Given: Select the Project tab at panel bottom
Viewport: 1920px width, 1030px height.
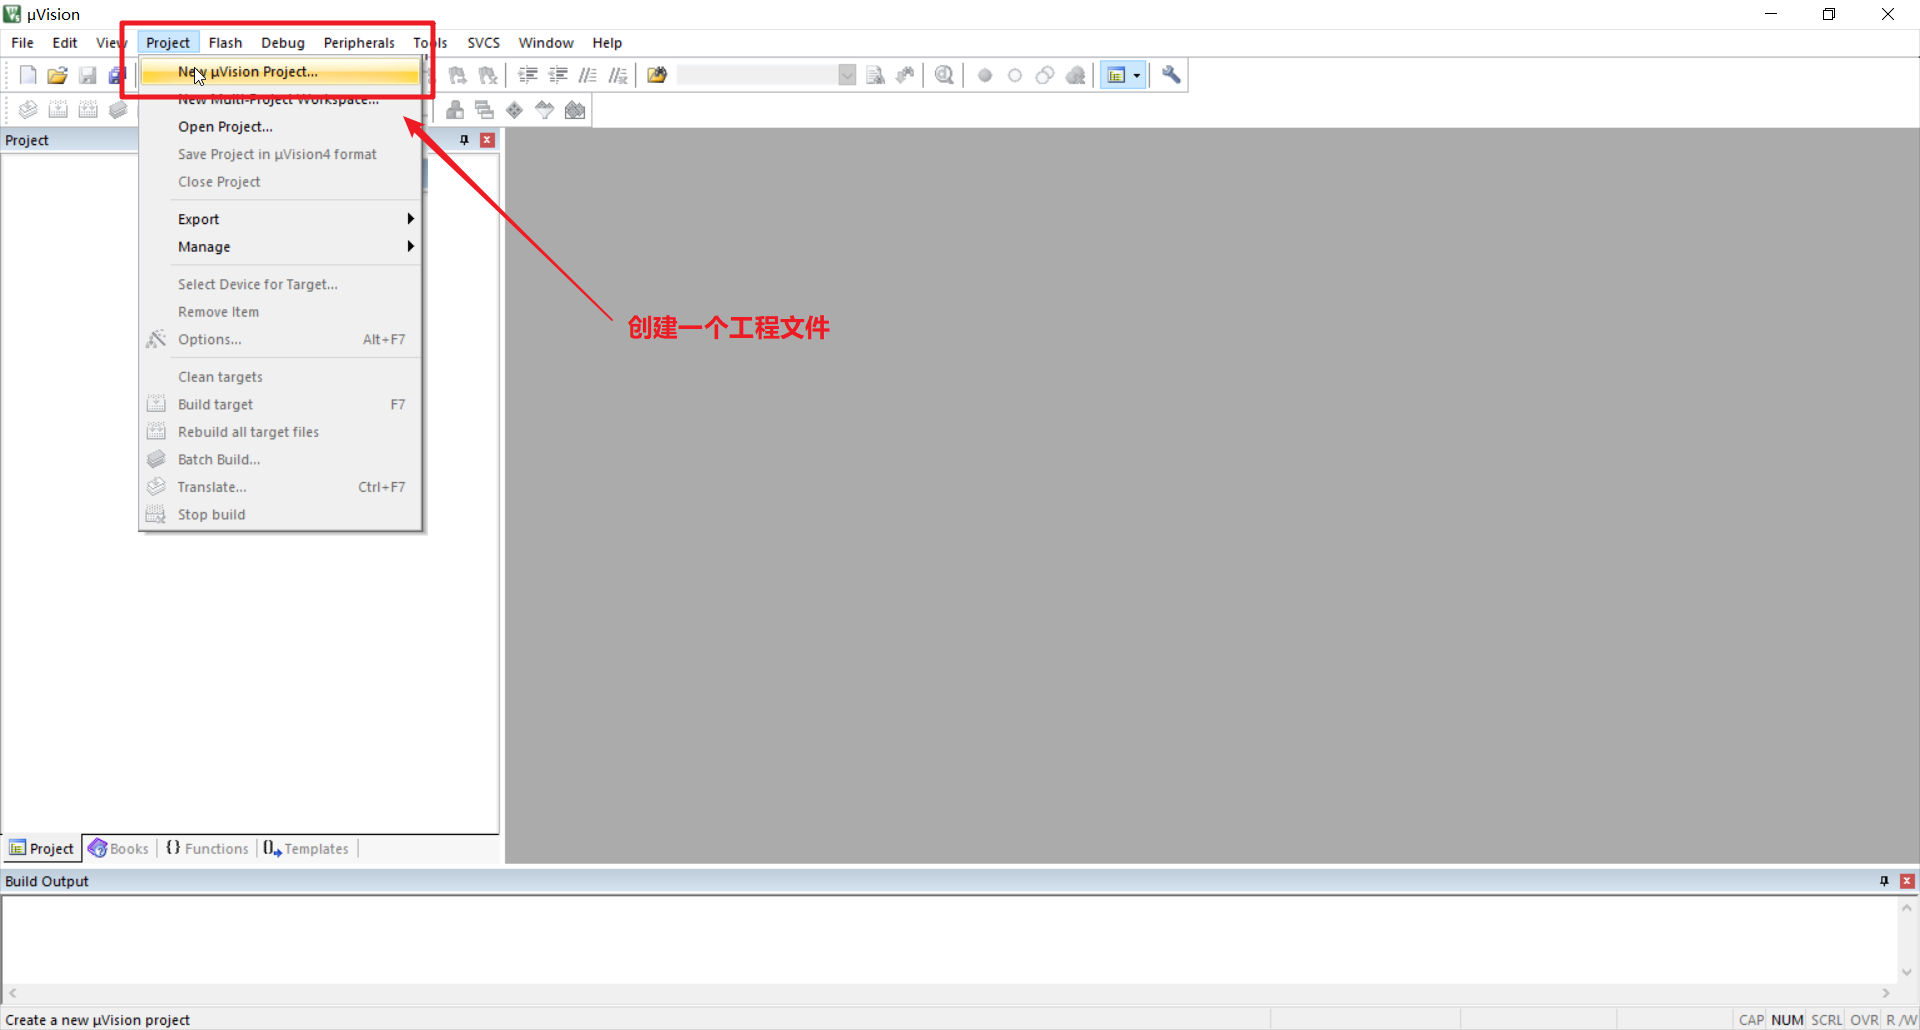Looking at the screenshot, I should (x=42, y=849).
